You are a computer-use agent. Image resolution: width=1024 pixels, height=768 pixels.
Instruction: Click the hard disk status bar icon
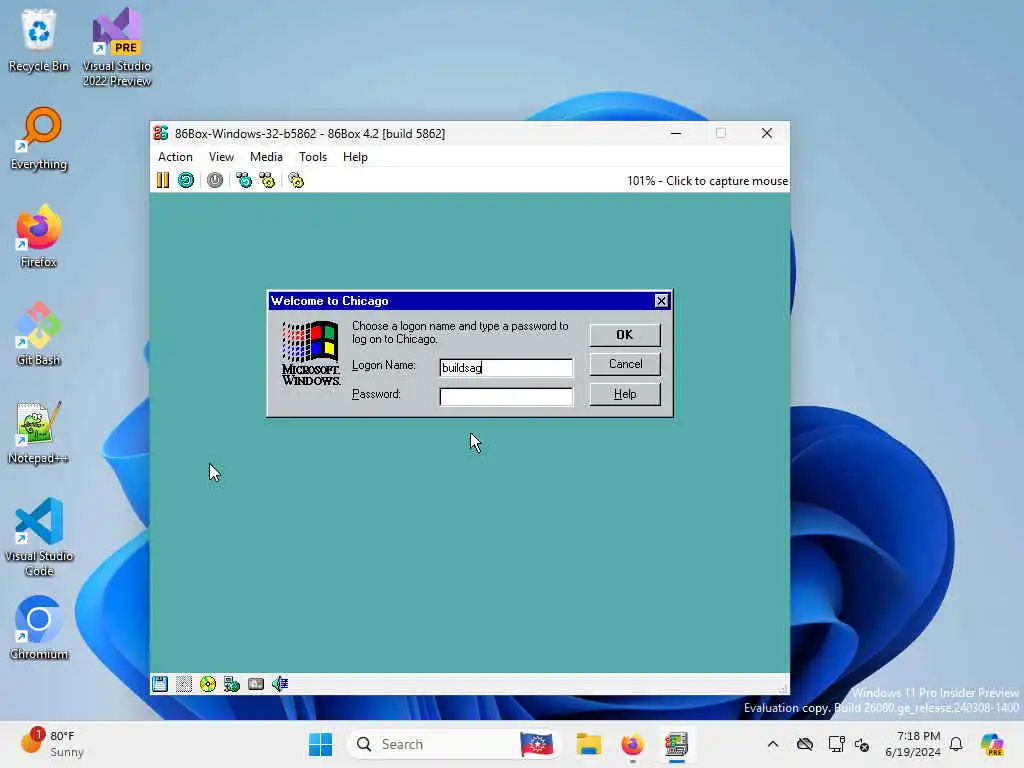[256, 684]
